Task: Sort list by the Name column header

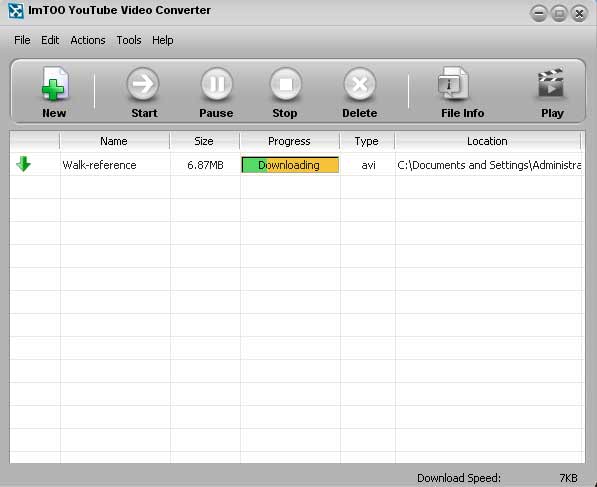Action: 115,141
